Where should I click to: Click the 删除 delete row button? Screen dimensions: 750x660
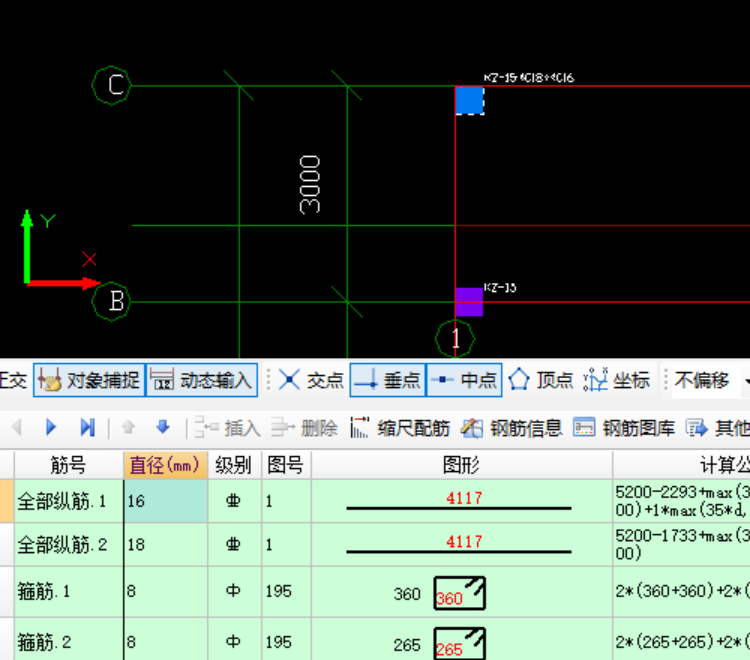click(304, 428)
